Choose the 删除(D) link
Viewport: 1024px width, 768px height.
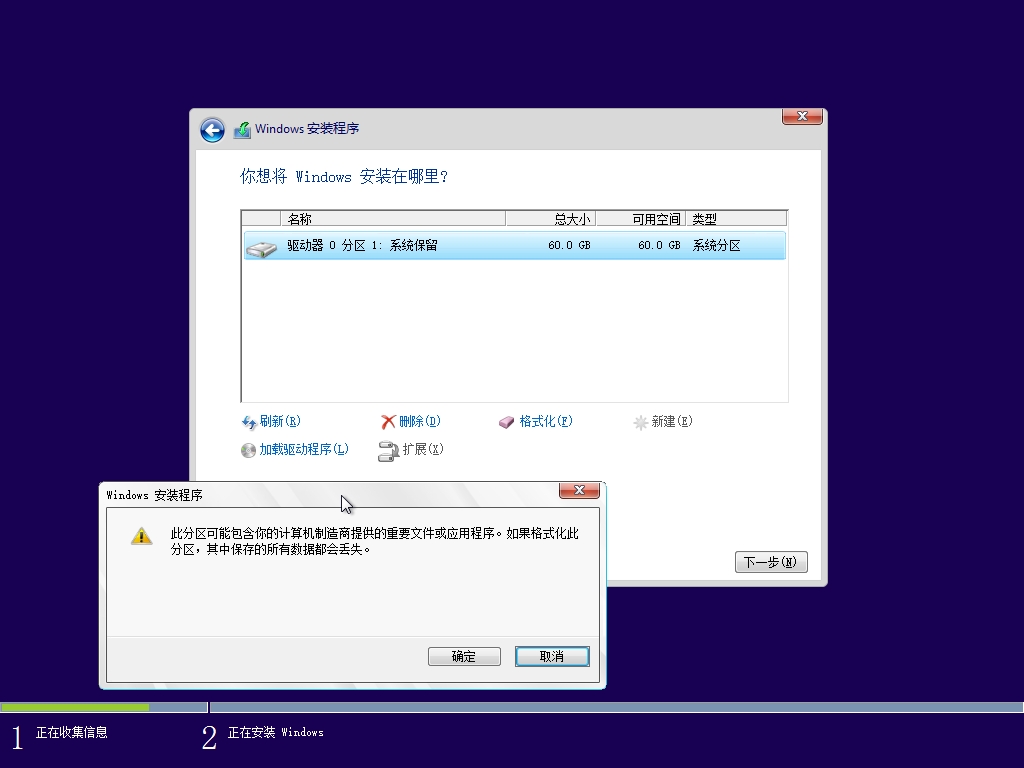[420, 421]
